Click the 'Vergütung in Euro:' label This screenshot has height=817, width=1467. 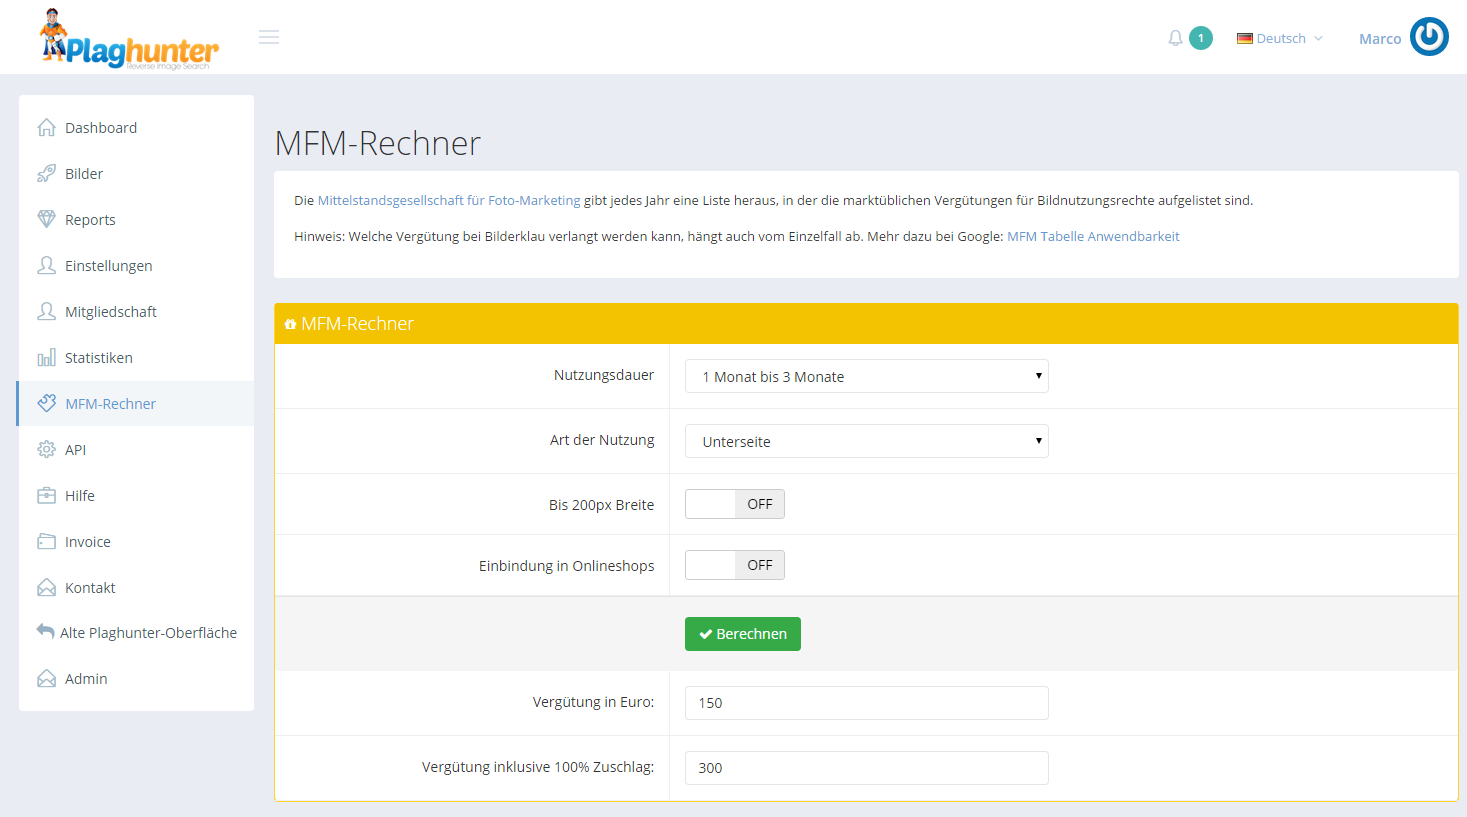[x=593, y=702]
